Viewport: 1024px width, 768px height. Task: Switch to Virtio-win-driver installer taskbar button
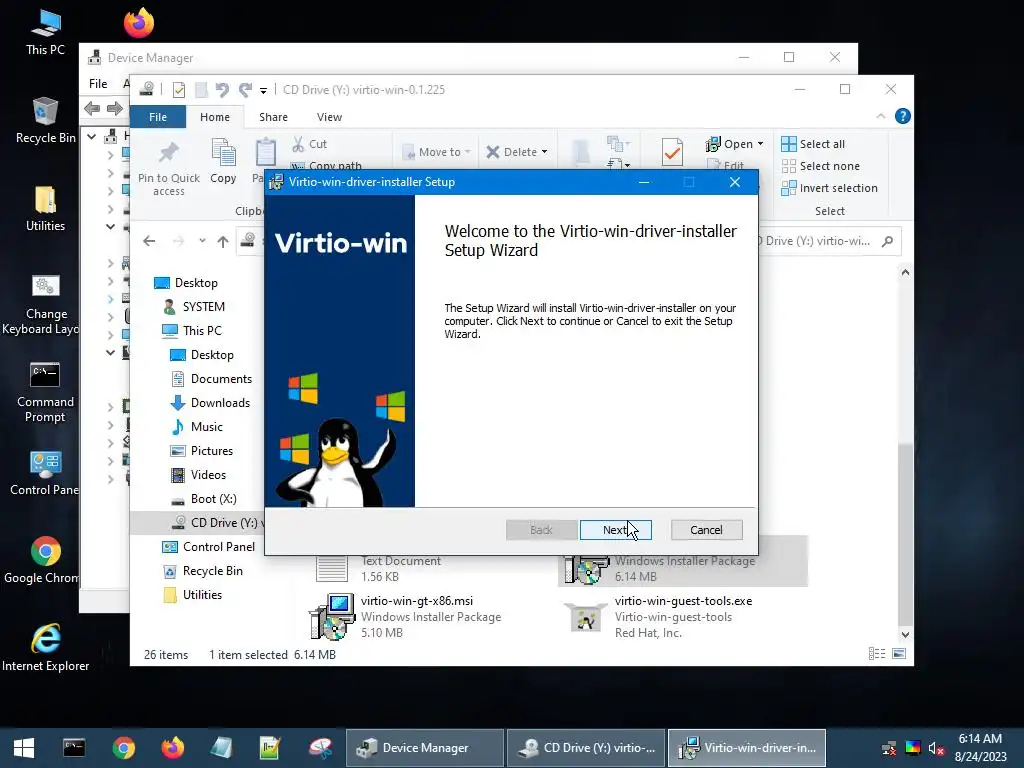pos(747,748)
